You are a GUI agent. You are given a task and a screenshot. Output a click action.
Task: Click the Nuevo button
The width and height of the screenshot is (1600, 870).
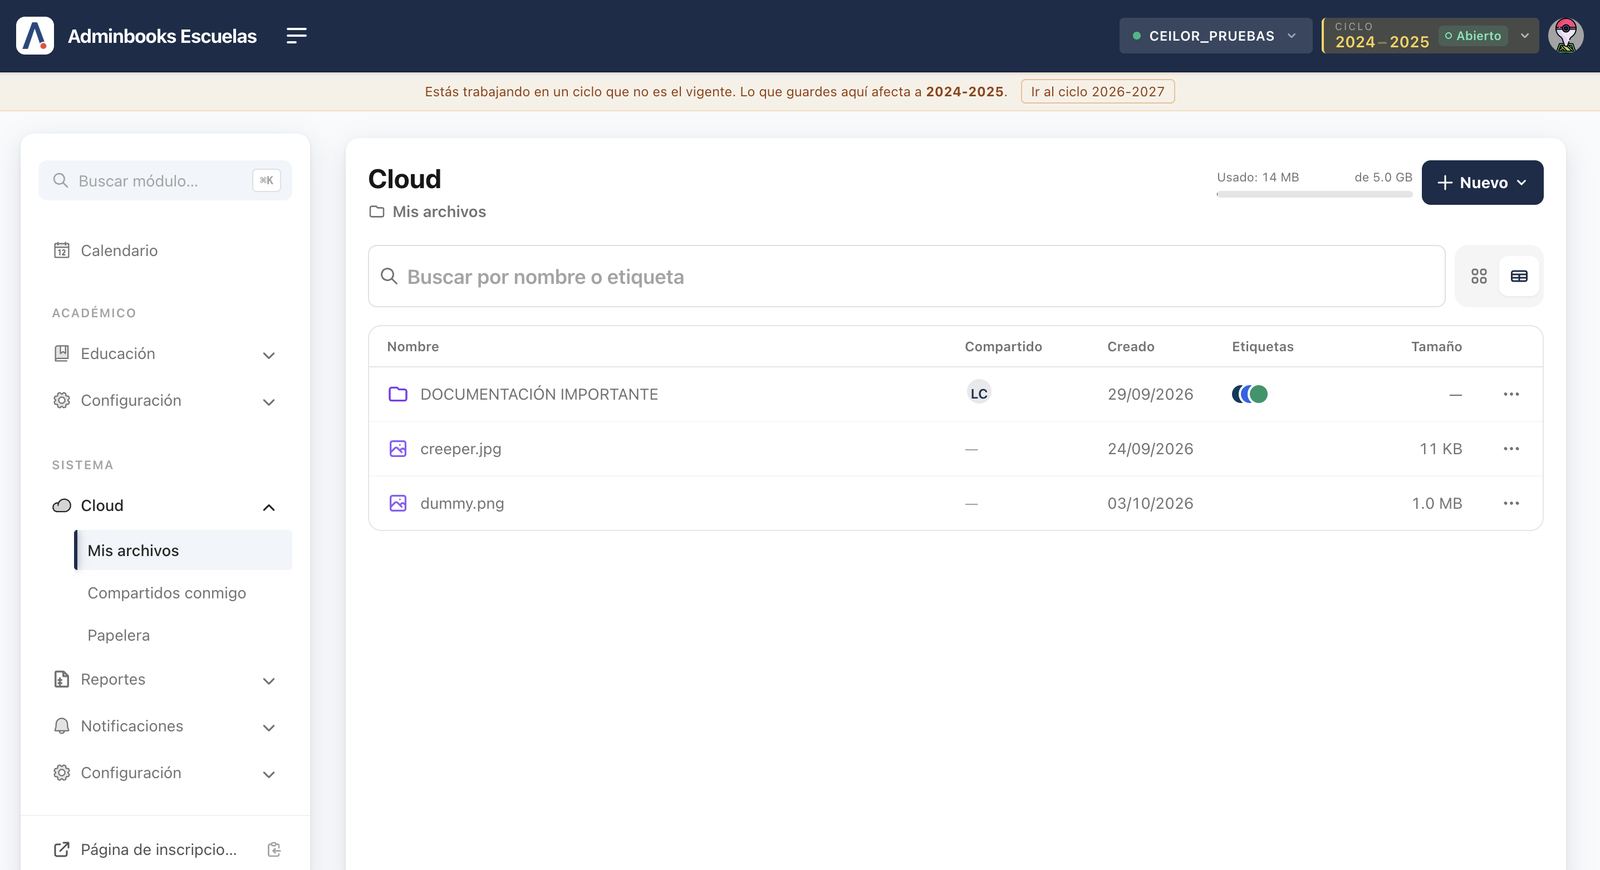point(1482,183)
